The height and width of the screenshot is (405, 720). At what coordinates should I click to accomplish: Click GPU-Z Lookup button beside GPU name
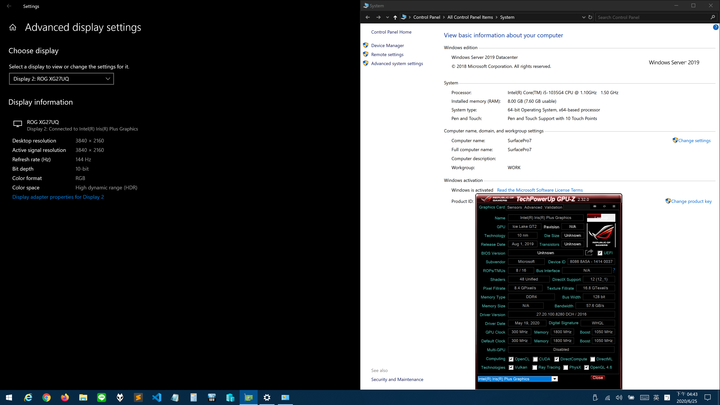601,218
